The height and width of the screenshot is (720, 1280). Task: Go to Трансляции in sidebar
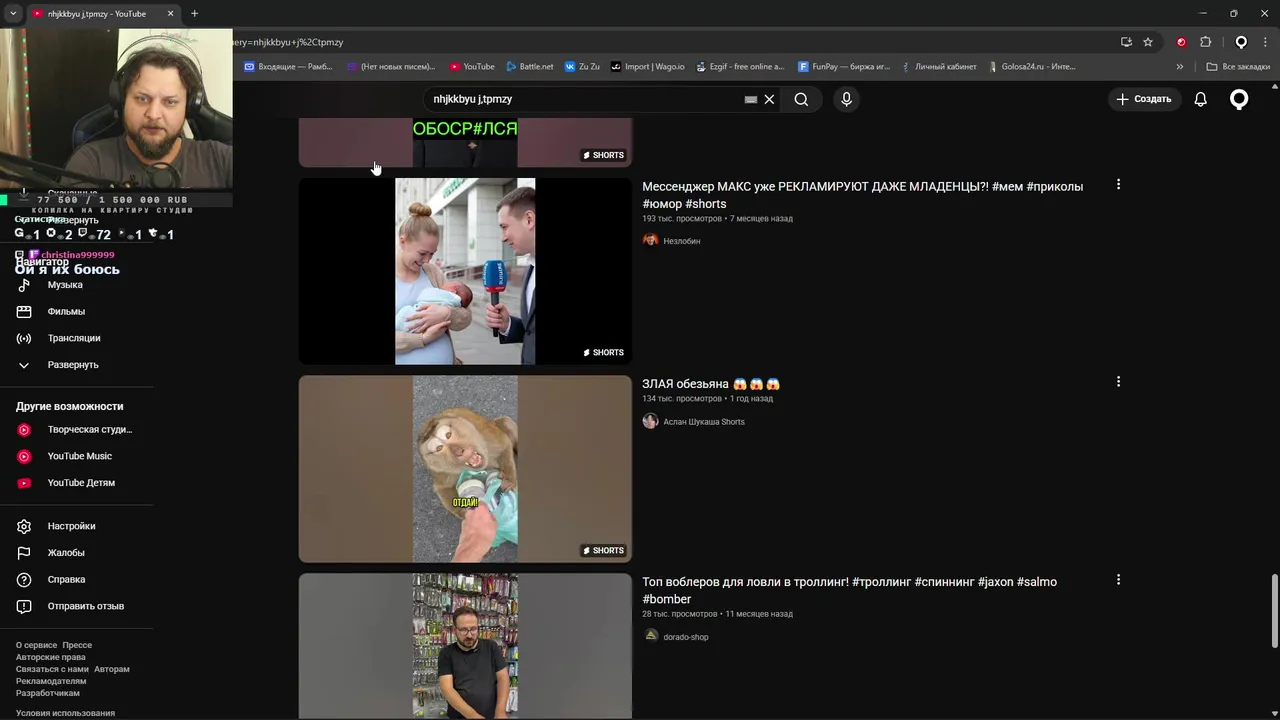74,338
